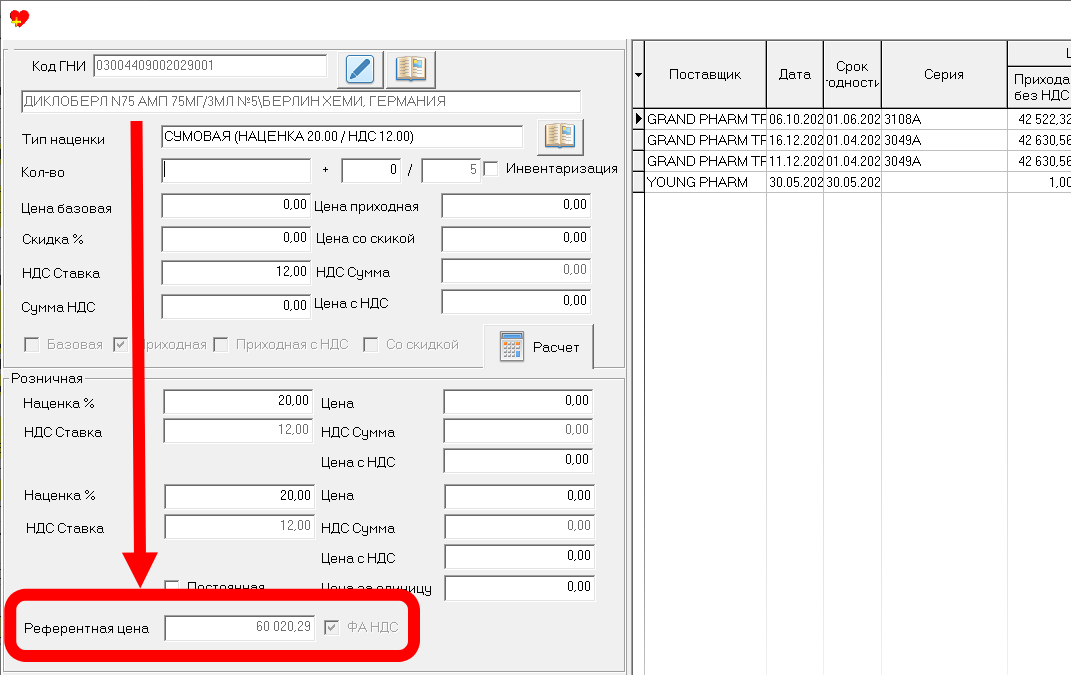
Task: Click the first retail Наценка % field
Action: 238,402
